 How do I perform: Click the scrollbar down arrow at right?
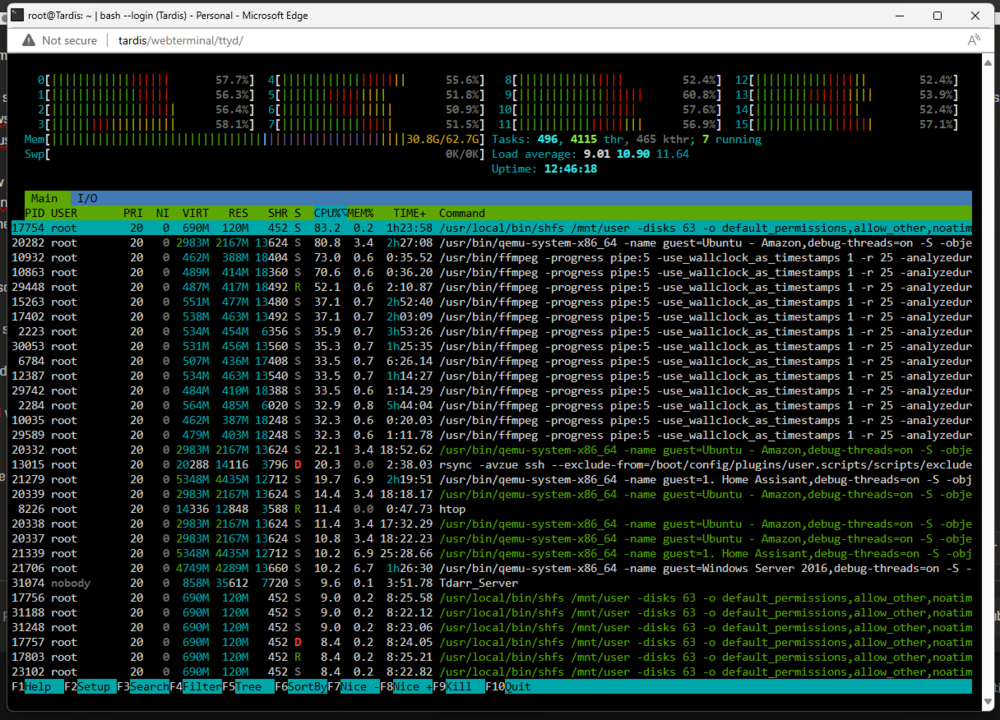(988, 702)
